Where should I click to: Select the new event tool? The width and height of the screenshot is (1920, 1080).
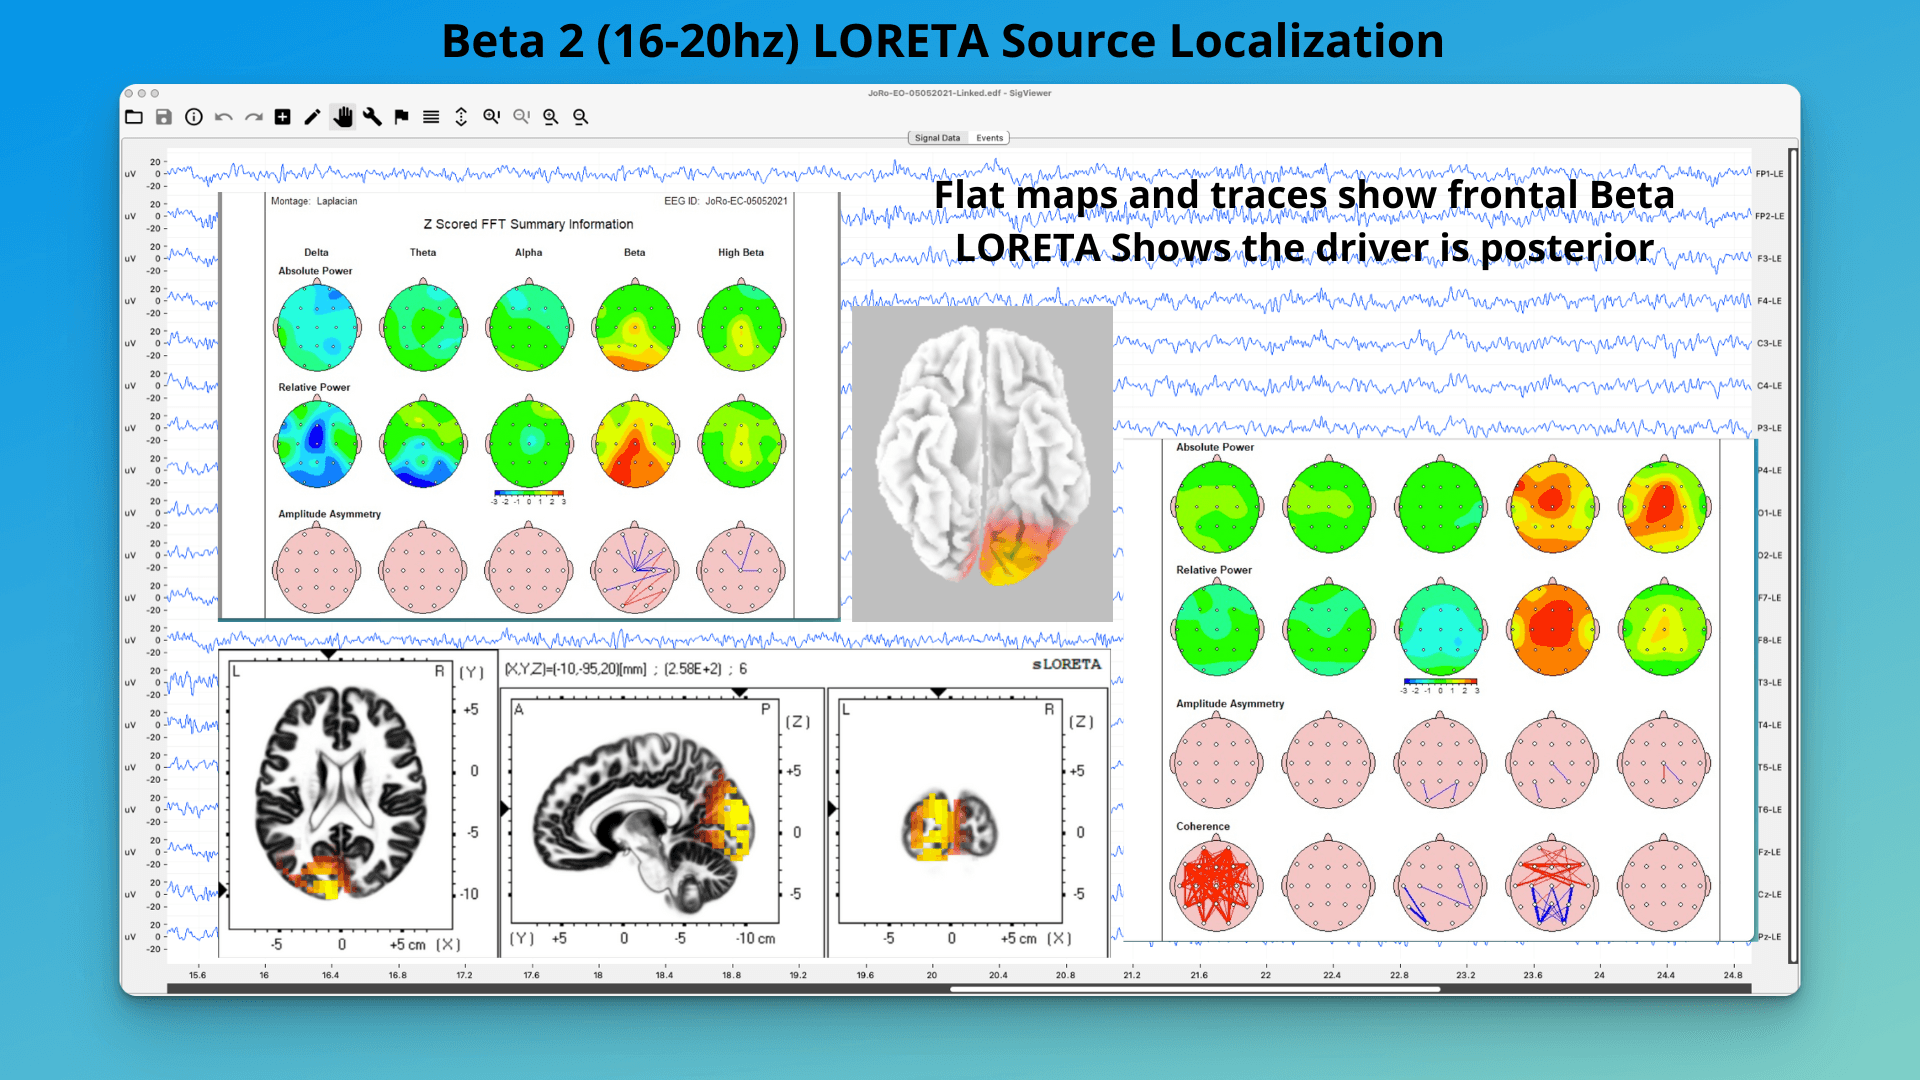(283, 117)
